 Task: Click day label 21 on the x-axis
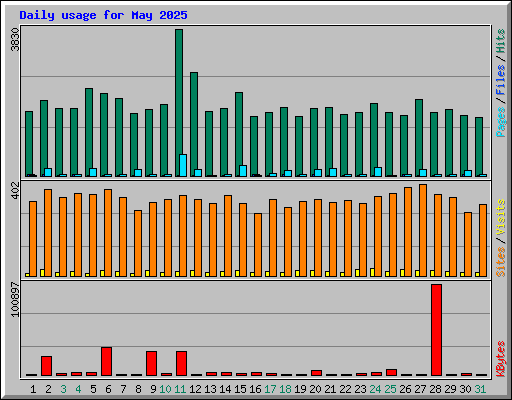coord(330,389)
